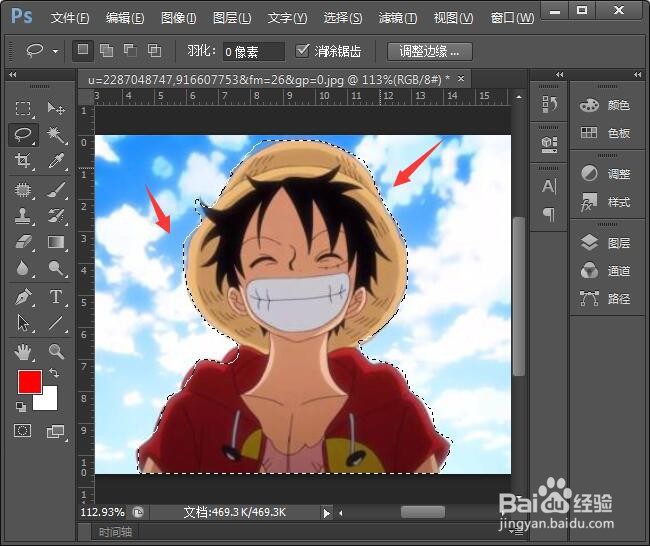The image size is (650, 546).
Task: Click the red foreground color swatch
Action: pyautogui.click(x=29, y=382)
